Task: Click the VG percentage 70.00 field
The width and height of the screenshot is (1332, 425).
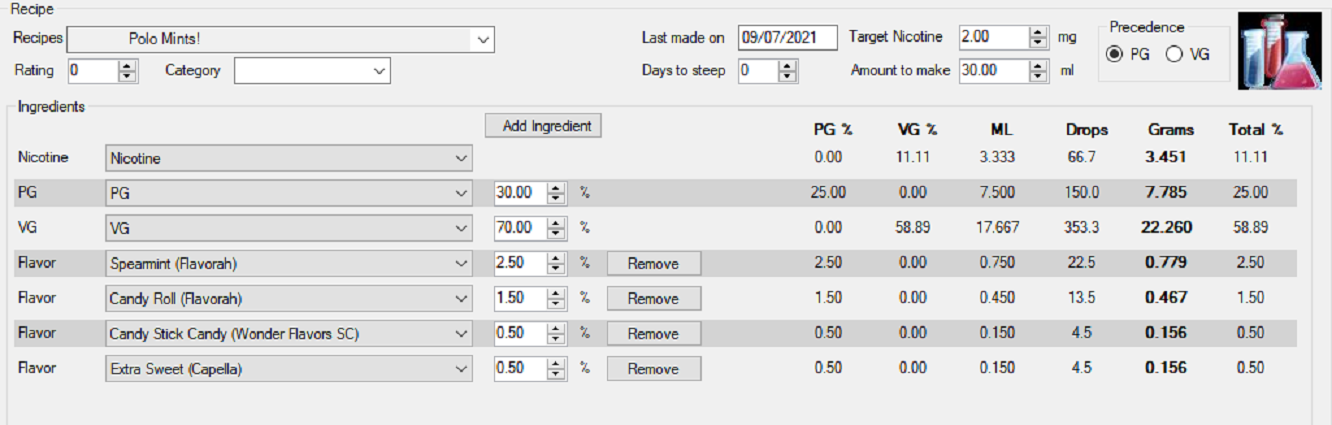Action: [531, 228]
